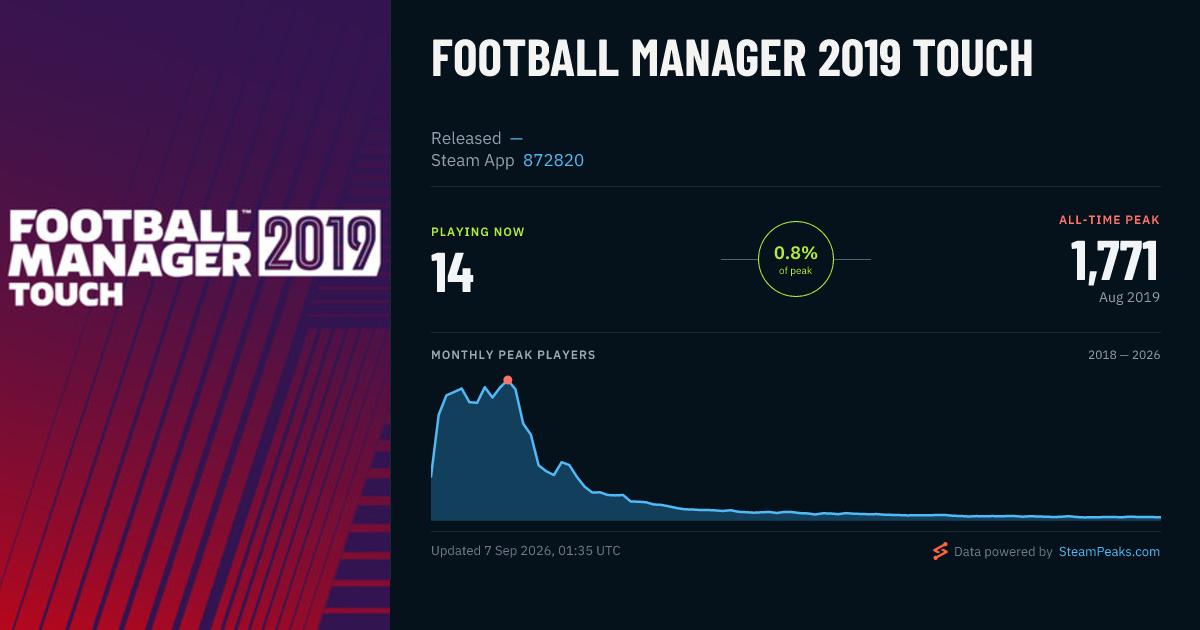This screenshot has height=630, width=1200.
Task: Click the Playing Now count 14
Action: coord(452,272)
